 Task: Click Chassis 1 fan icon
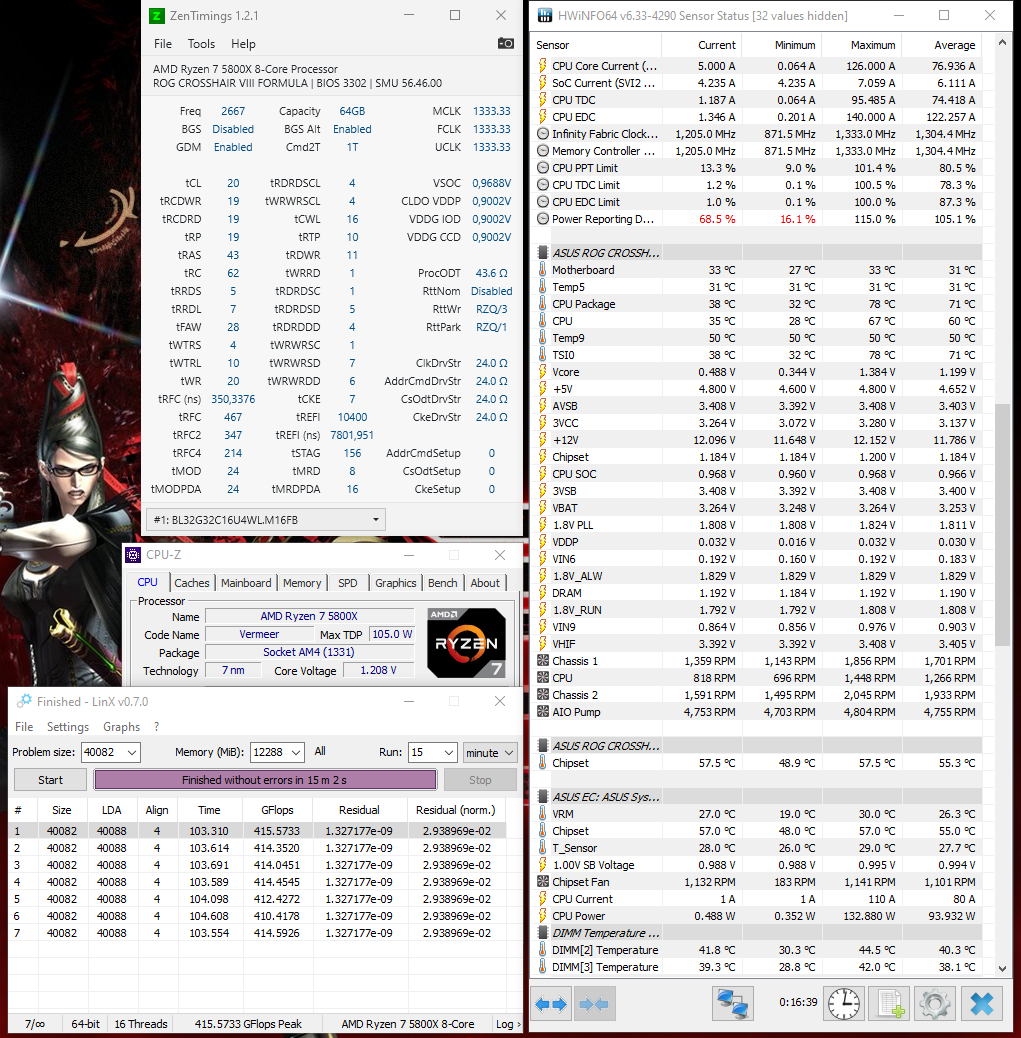click(543, 661)
